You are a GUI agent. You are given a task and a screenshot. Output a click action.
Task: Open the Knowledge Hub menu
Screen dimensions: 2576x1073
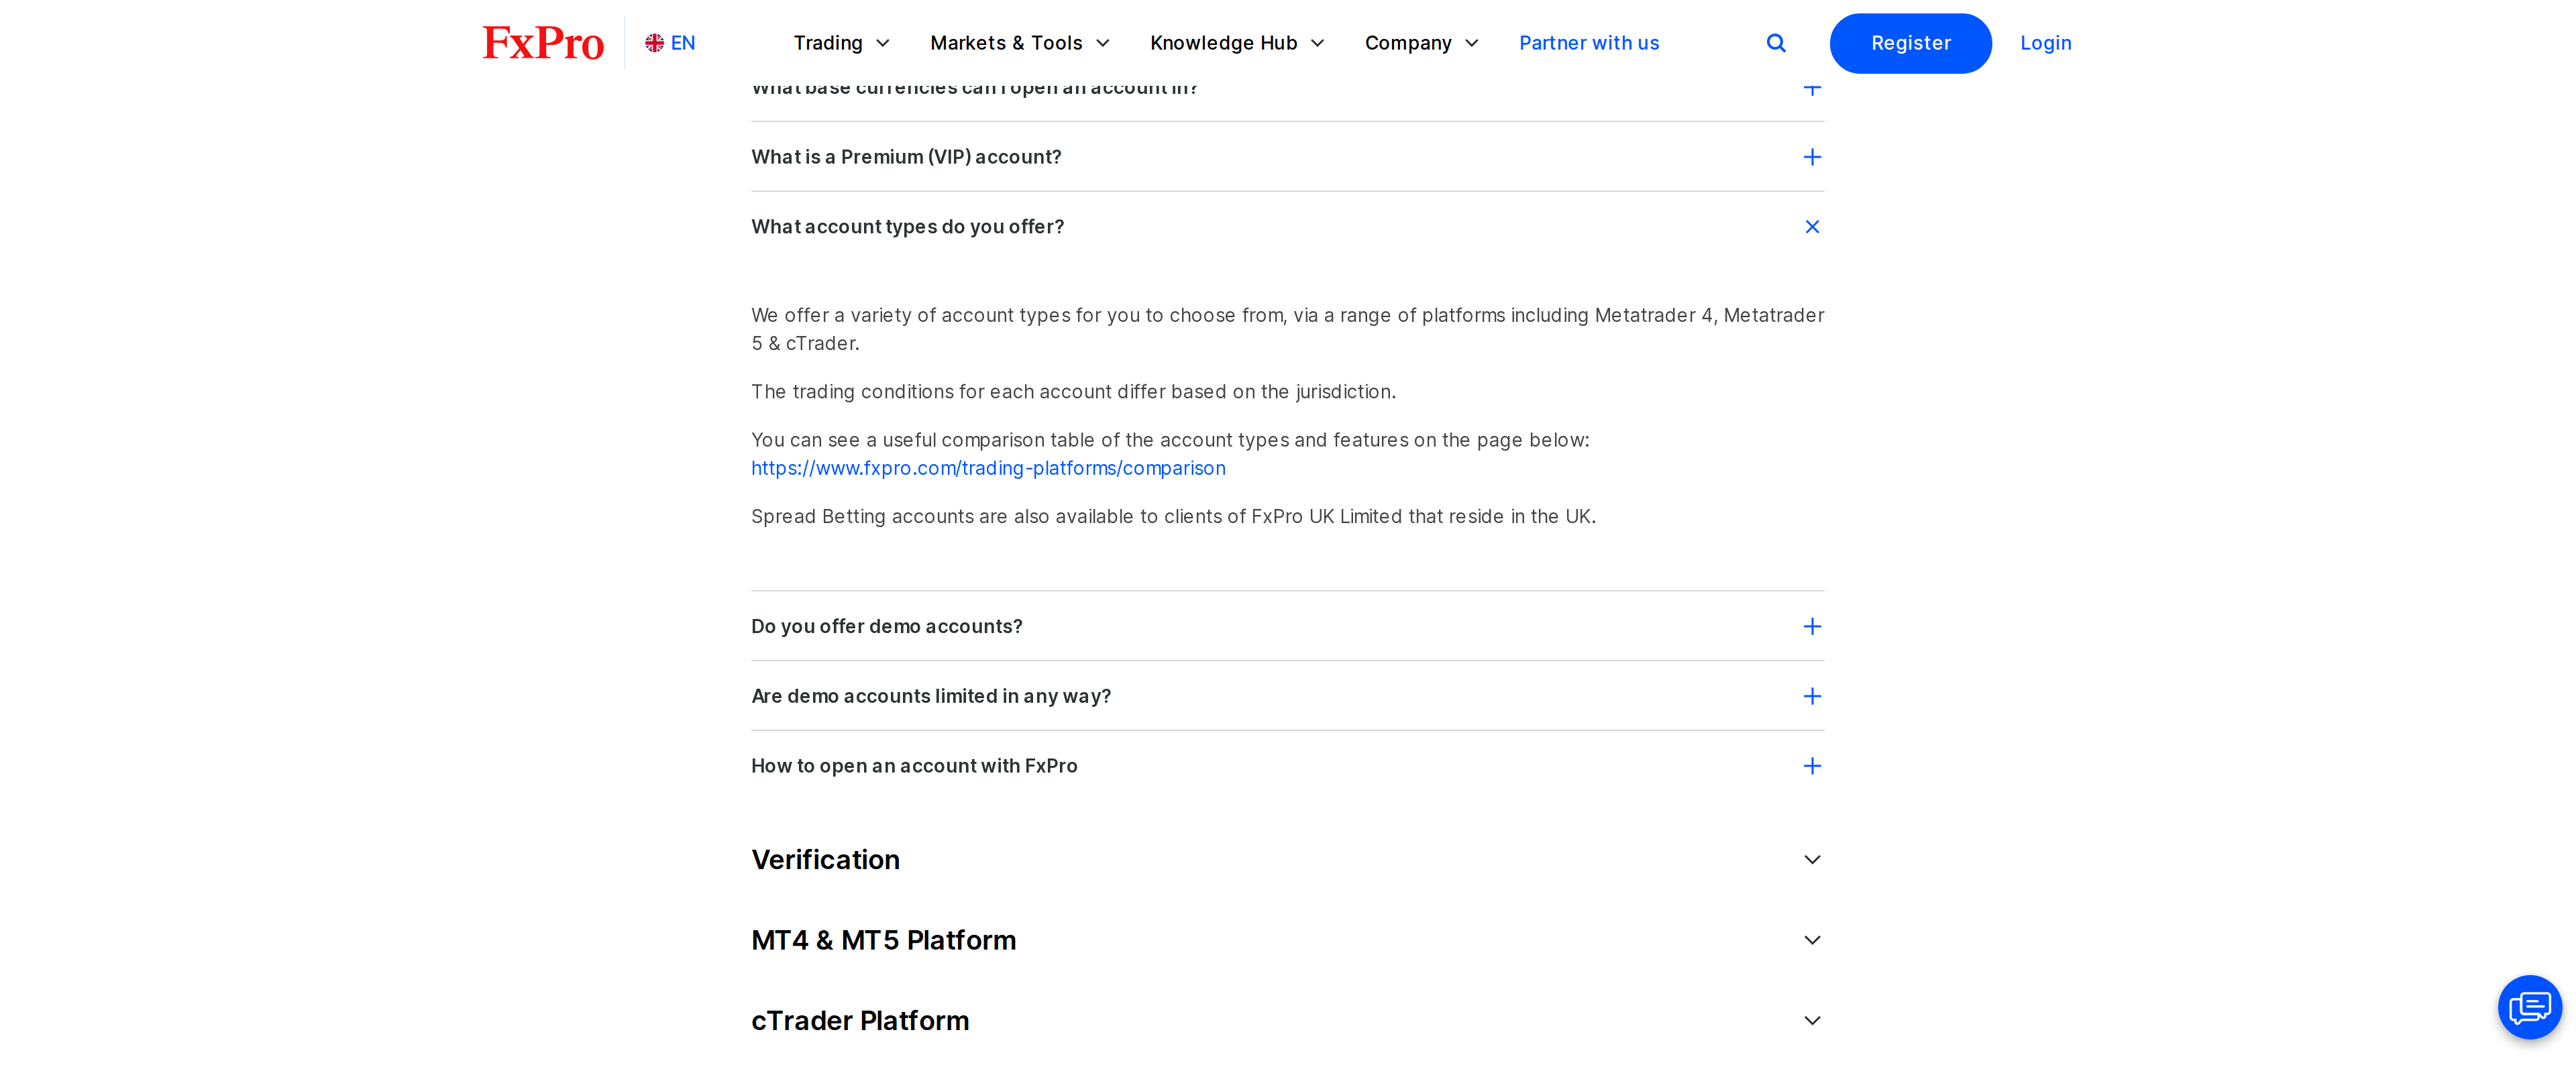pos(1237,43)
